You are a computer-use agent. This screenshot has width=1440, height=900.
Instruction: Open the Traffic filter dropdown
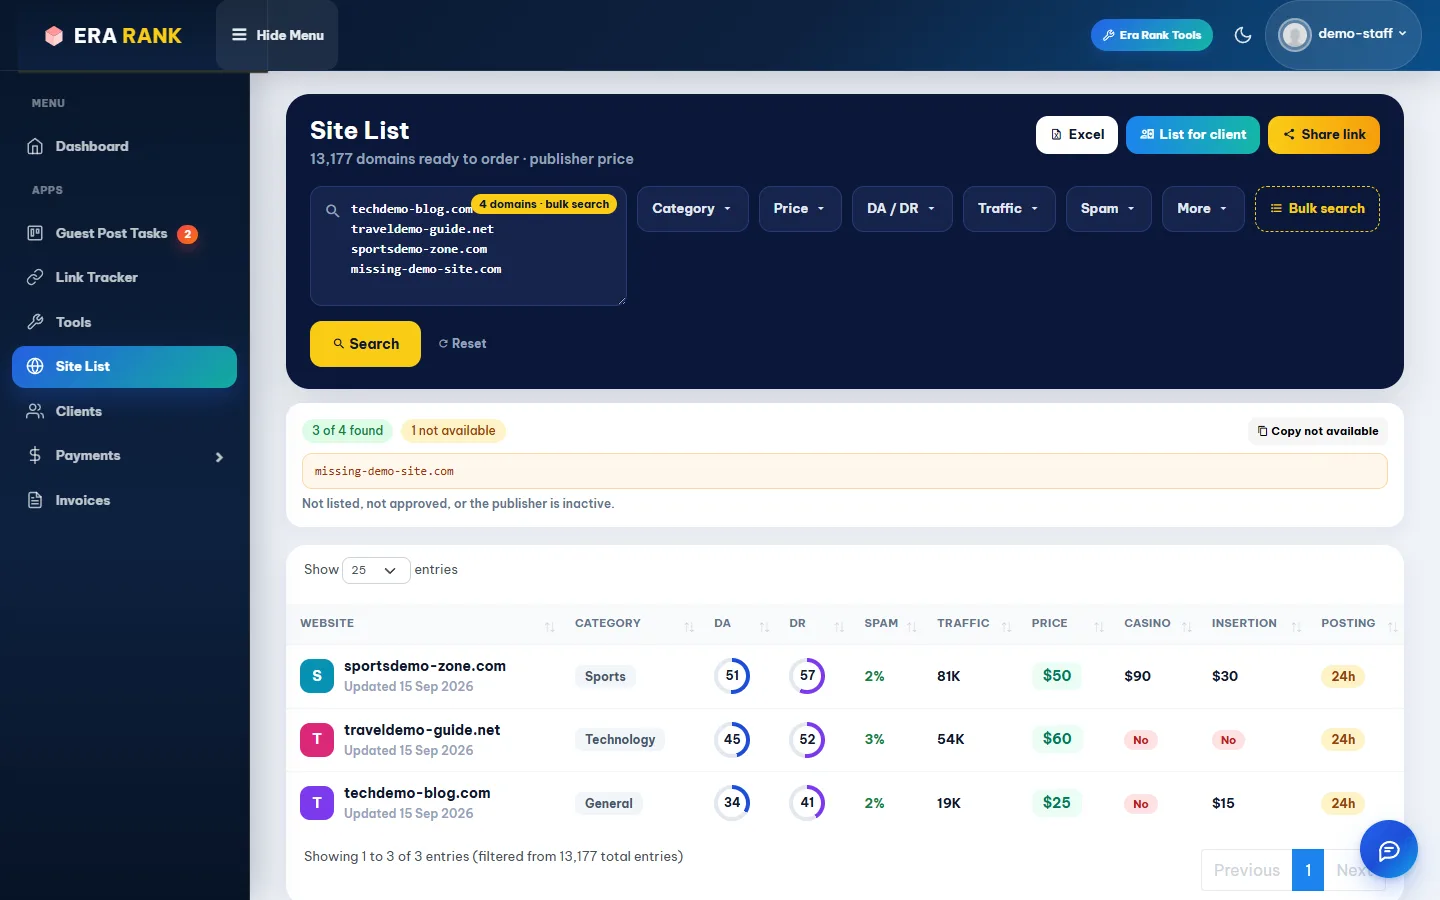(1008, 209)
